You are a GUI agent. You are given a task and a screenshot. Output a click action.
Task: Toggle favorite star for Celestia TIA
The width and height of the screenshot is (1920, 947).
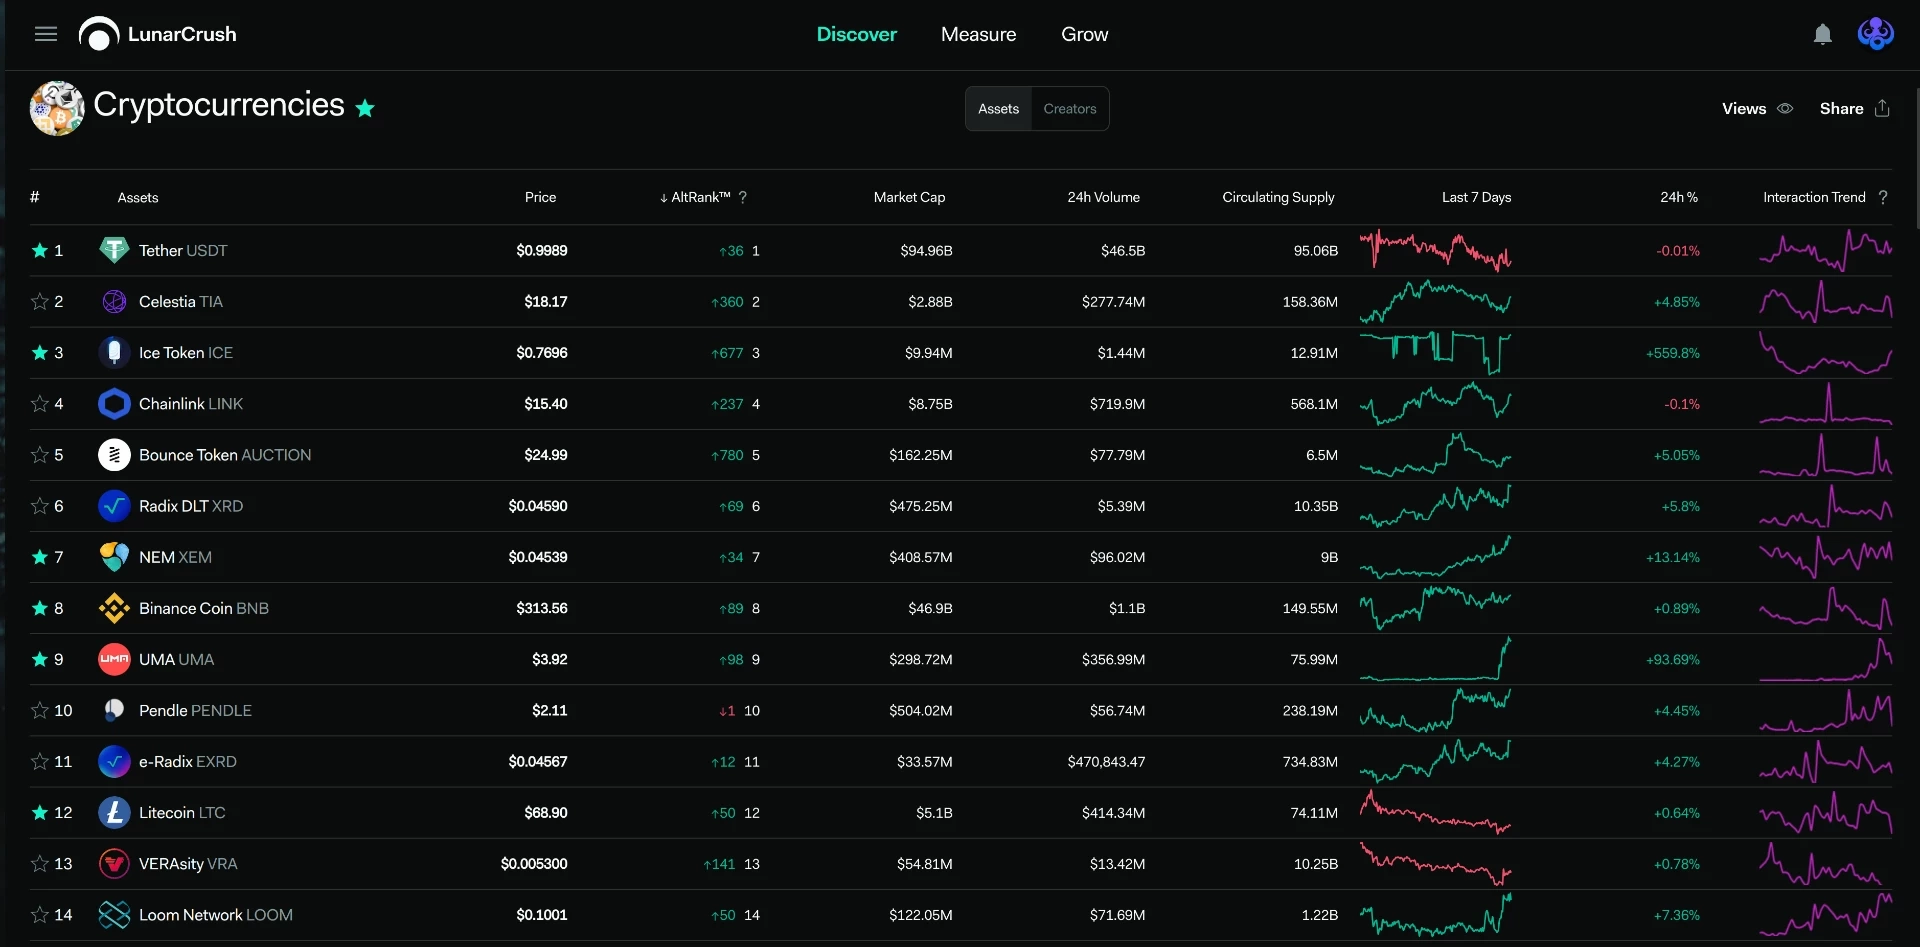[x=40, y=301]
